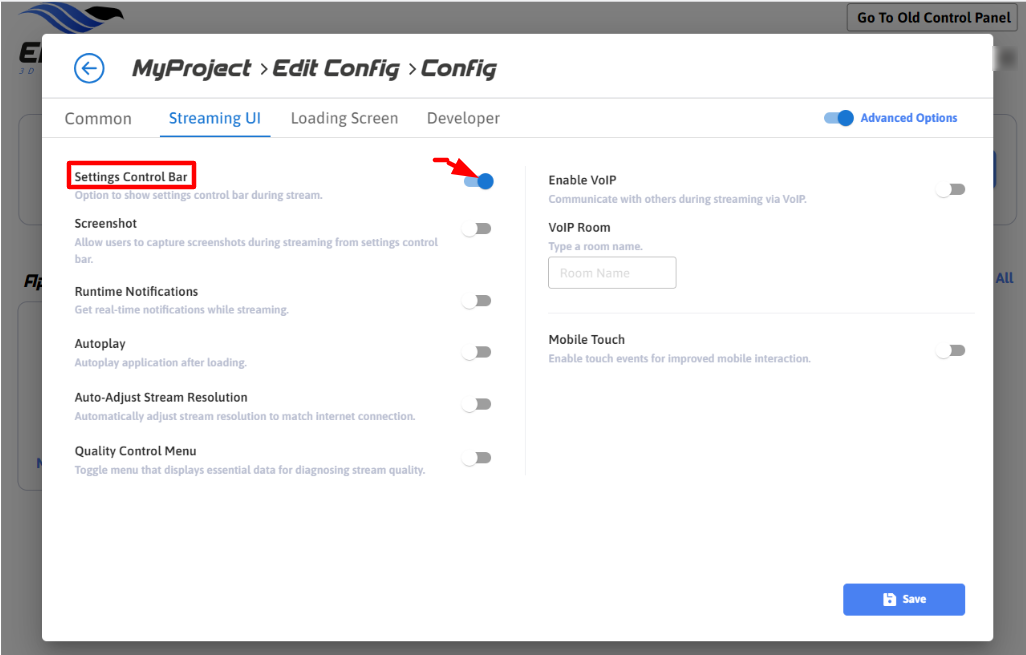Select the Streaming UI tab
Screen dimensions: 1026x655
[214, 118]
